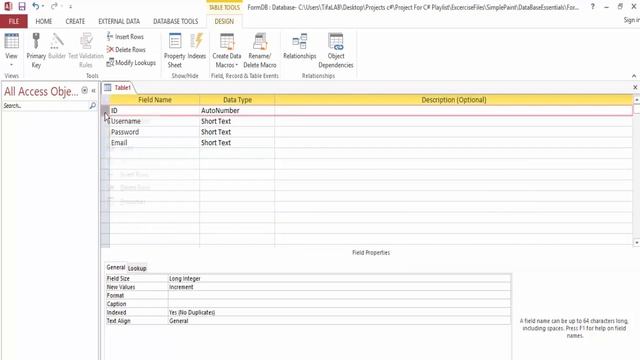This screenshot has width=640, height=360.
Task: Click the Text Align value General
Action: point(339,321)
